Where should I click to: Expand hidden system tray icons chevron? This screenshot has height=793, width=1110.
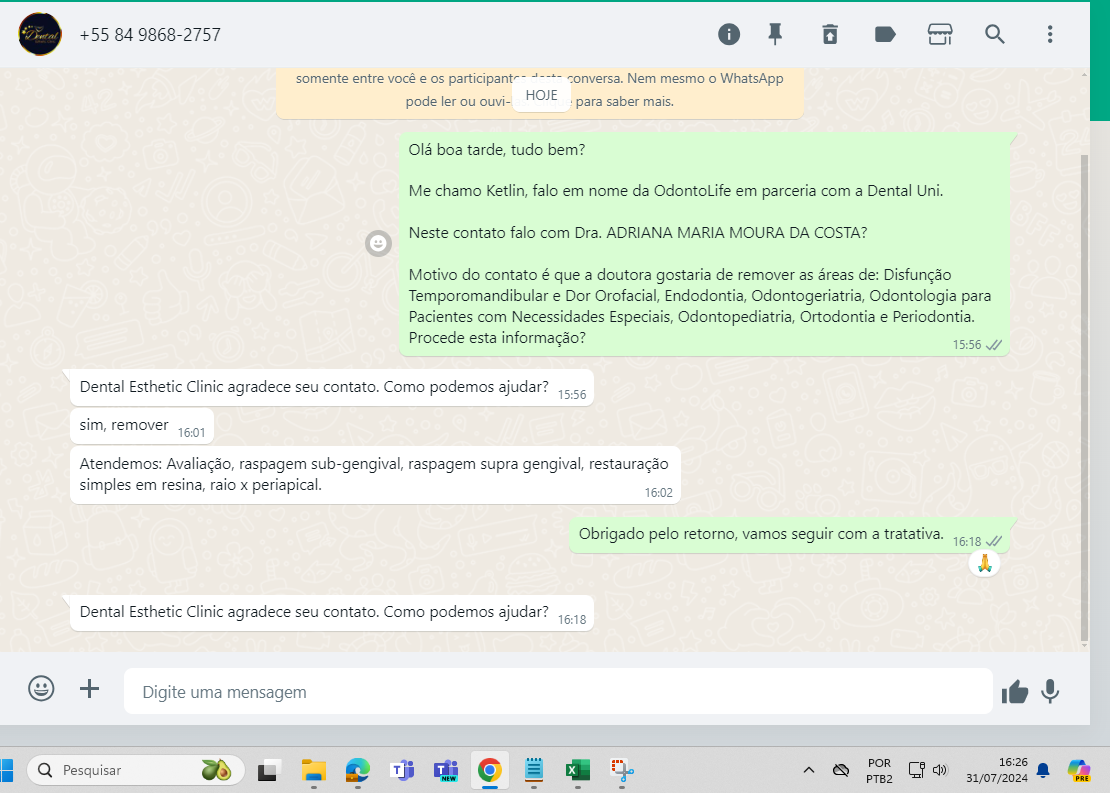[x=808, y=770]
